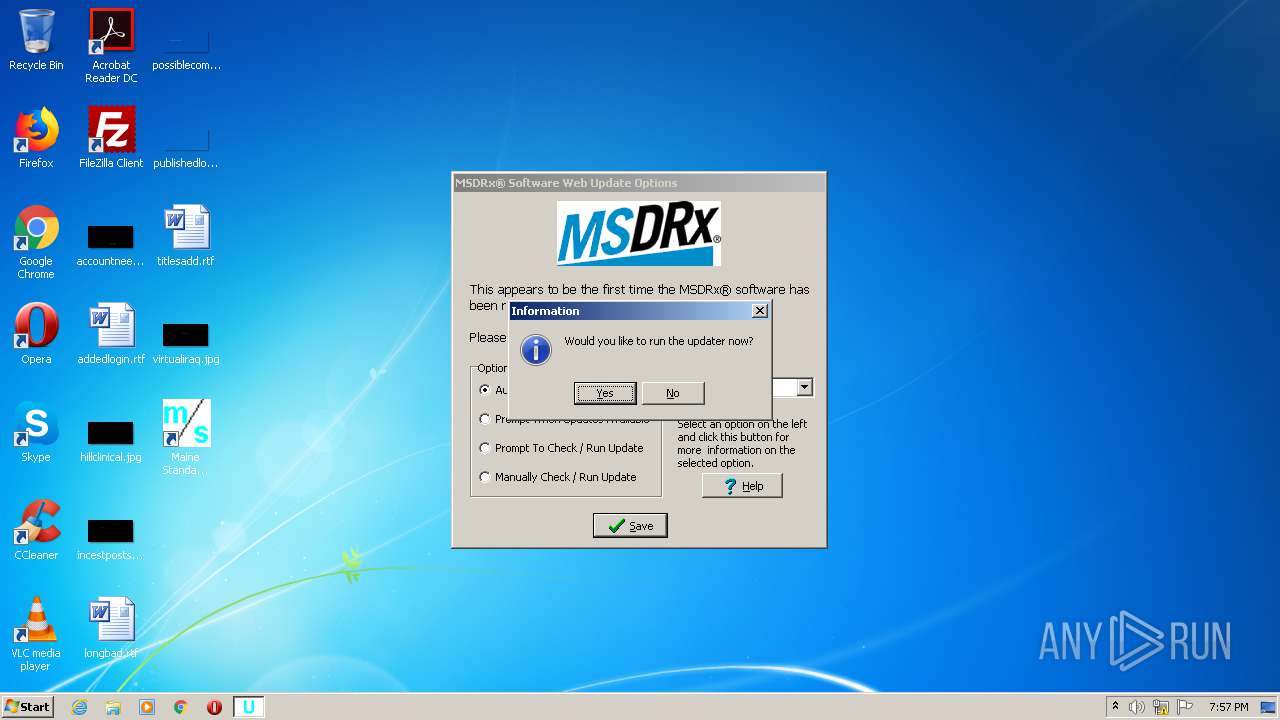This screenshot has width=1280, height=720.
Task: Open Chrome from the taskbar
Action: (181, 707)
